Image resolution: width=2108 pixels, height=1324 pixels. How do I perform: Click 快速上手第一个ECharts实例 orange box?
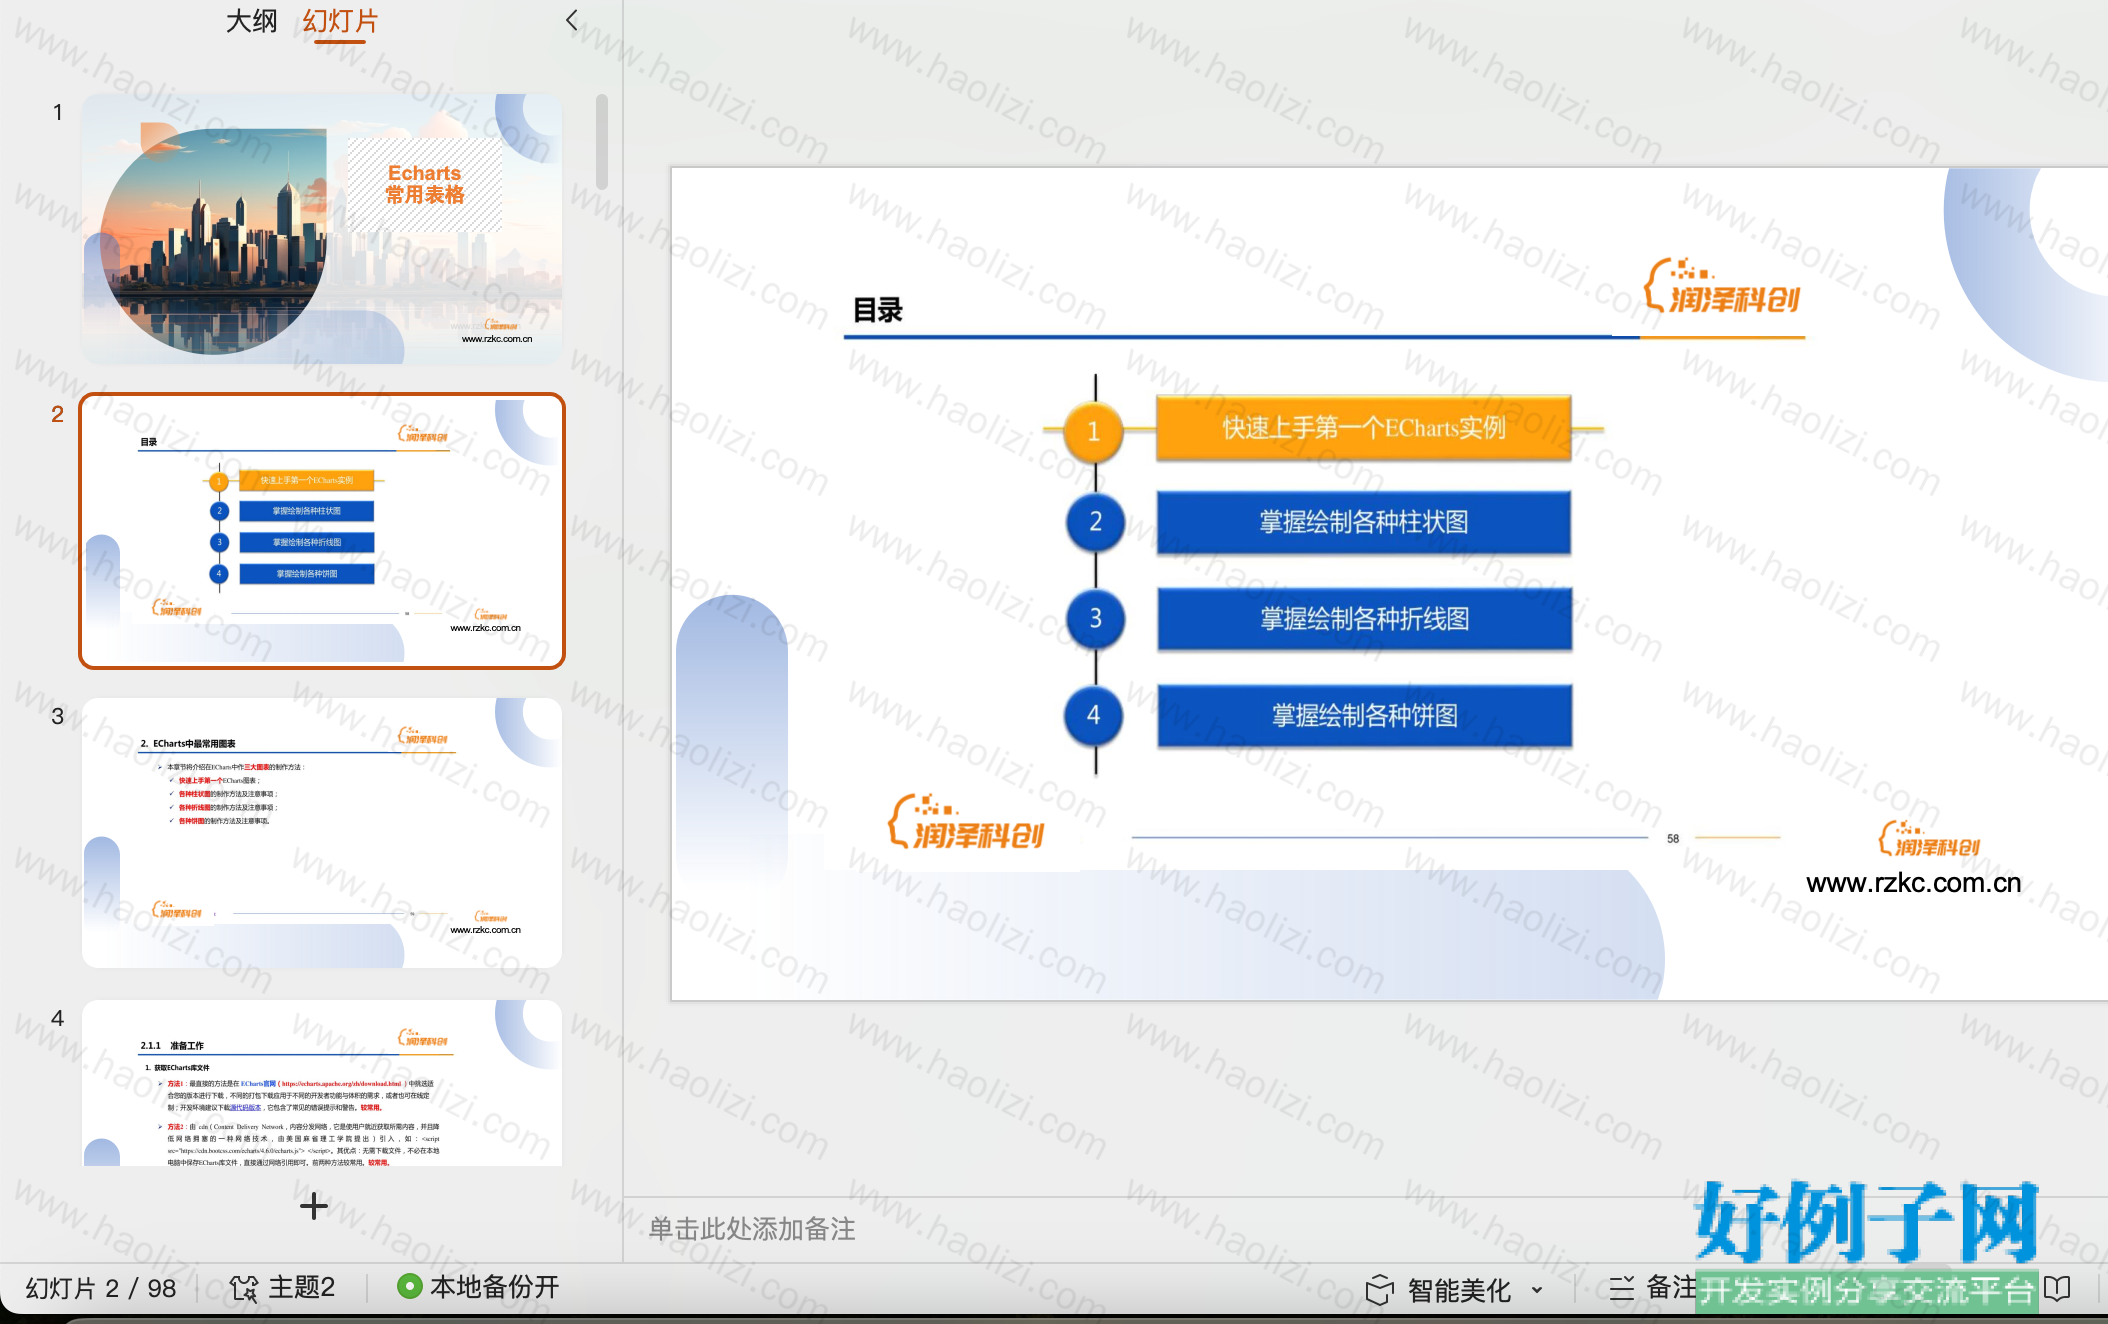(x=1364, y=428)
